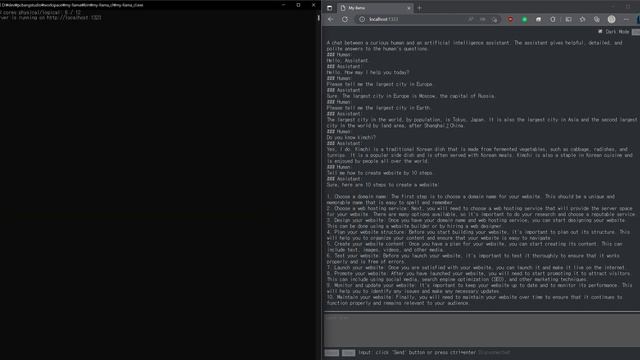Screen dimensions: 640x360
Task: Close the My llama tab
Action: (x=409, y=8)
